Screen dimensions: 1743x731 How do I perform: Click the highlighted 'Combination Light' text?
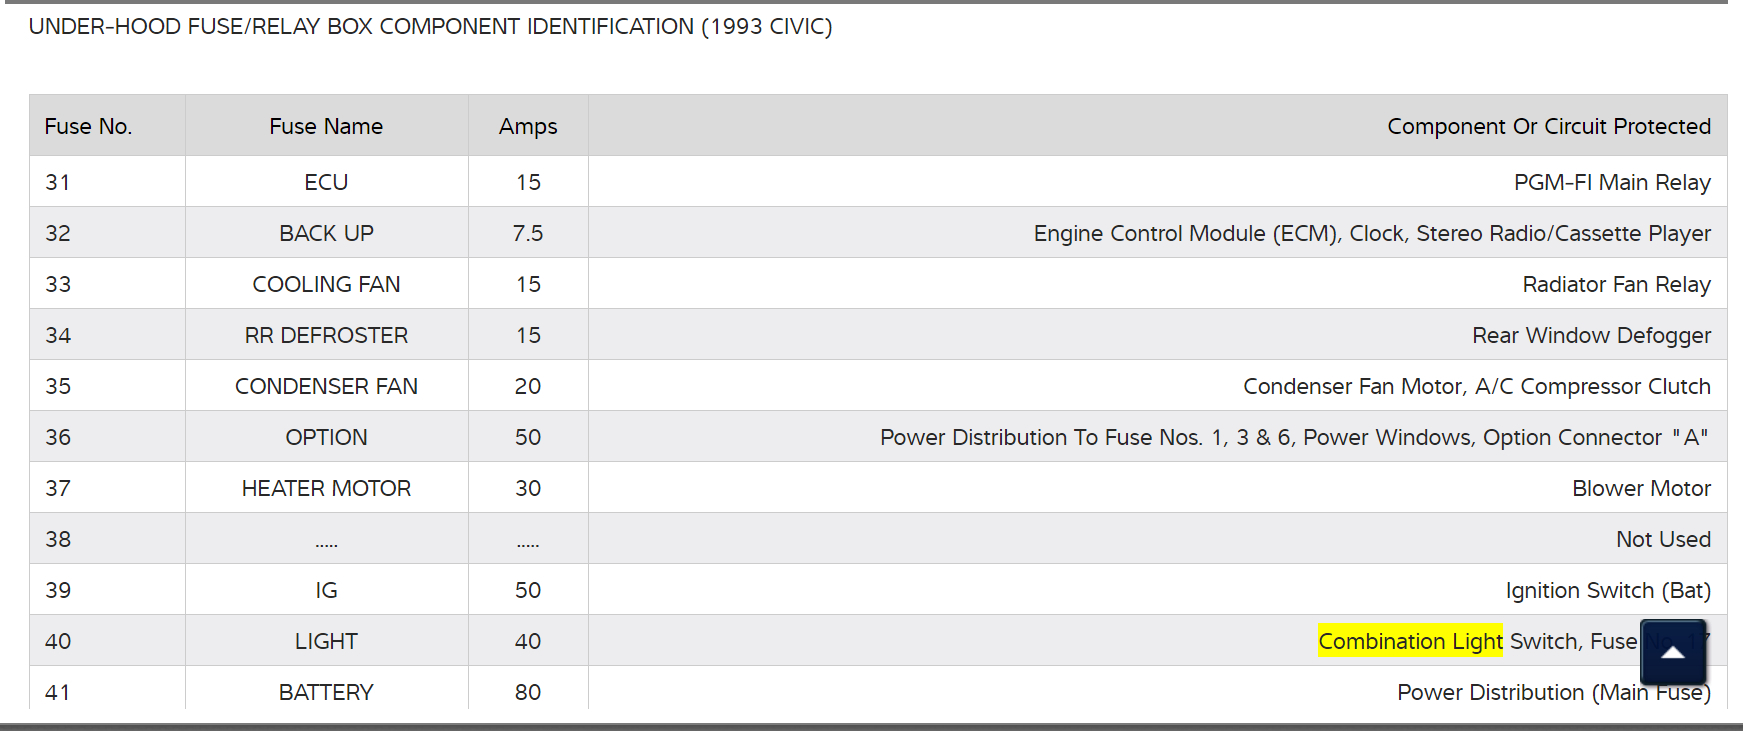tap(1410, 641)
